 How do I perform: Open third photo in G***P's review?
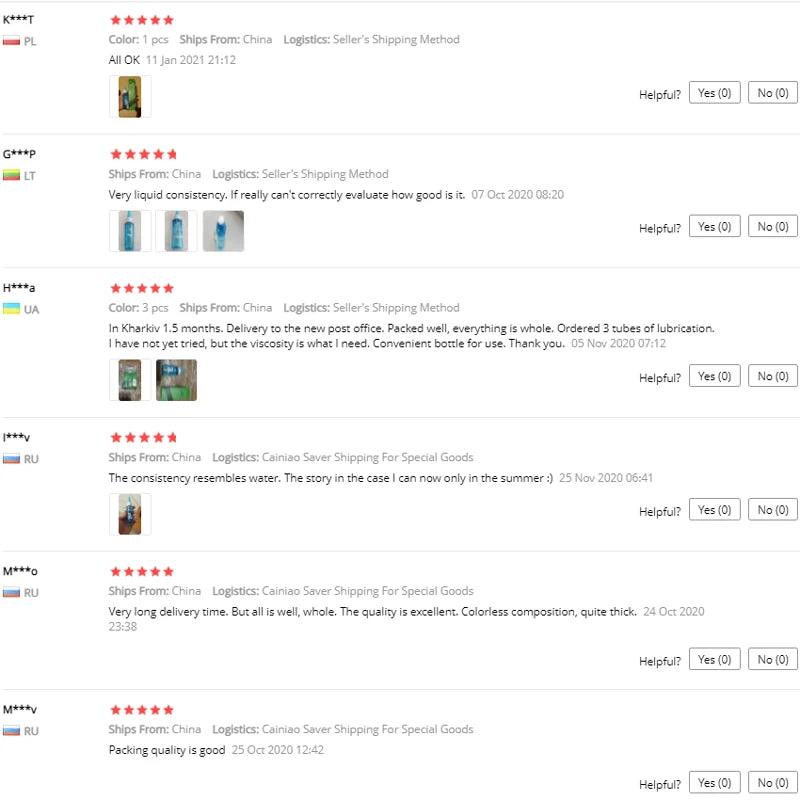(x=222, y=231)
